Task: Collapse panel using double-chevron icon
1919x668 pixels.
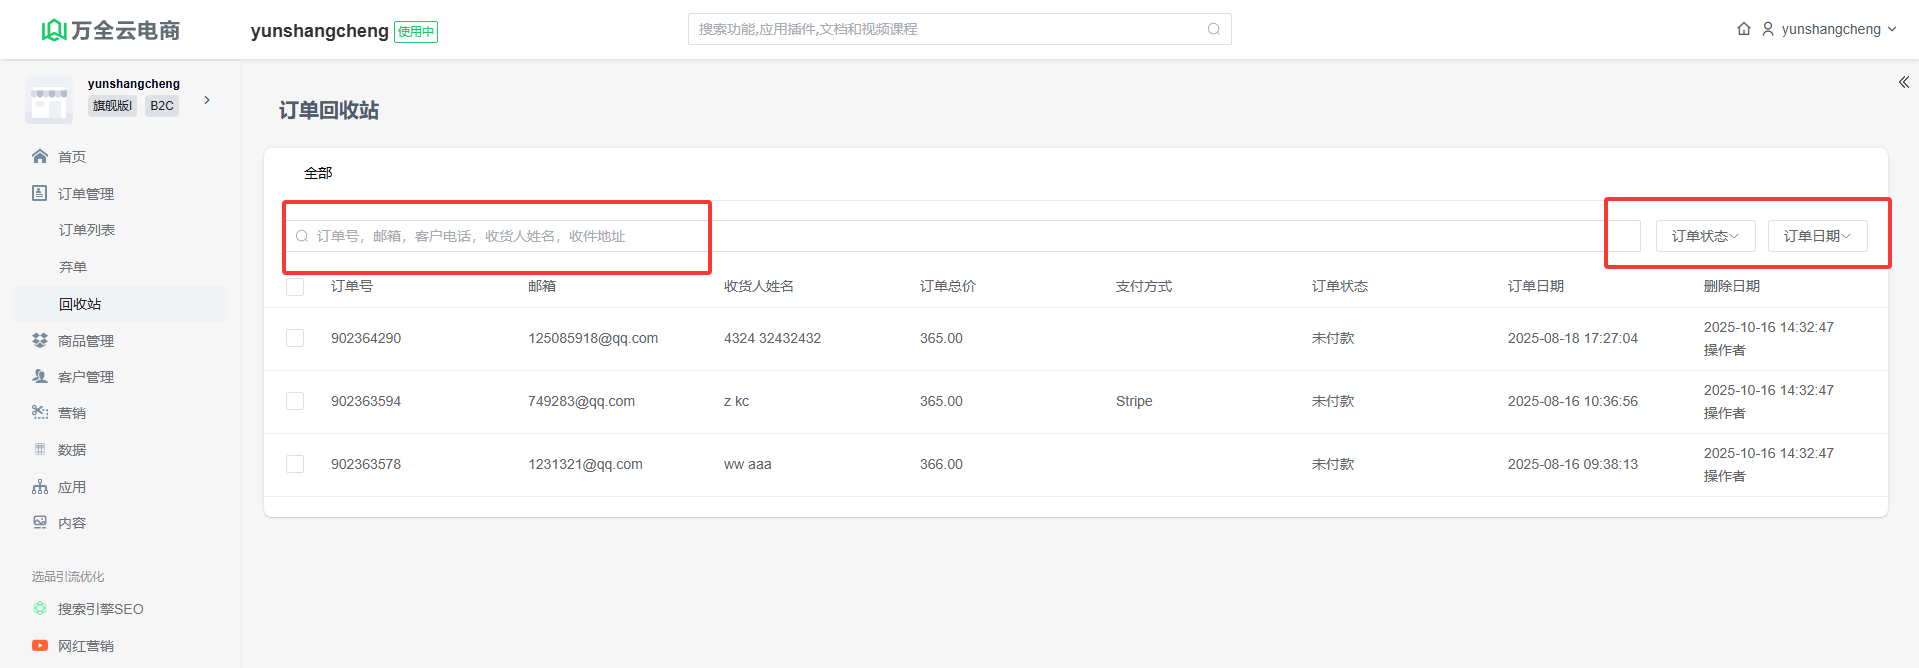Action: [1903, 82]
